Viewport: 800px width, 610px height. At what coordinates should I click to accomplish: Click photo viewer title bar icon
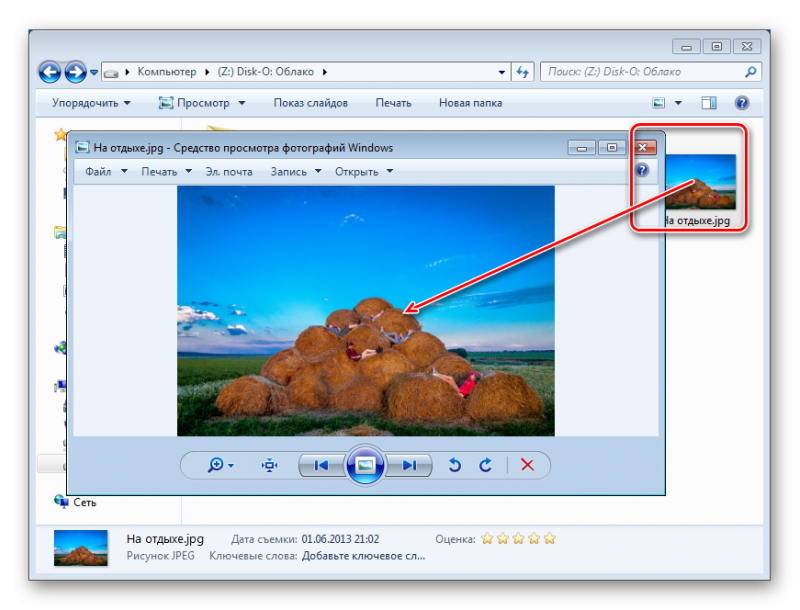pos(82,148)
